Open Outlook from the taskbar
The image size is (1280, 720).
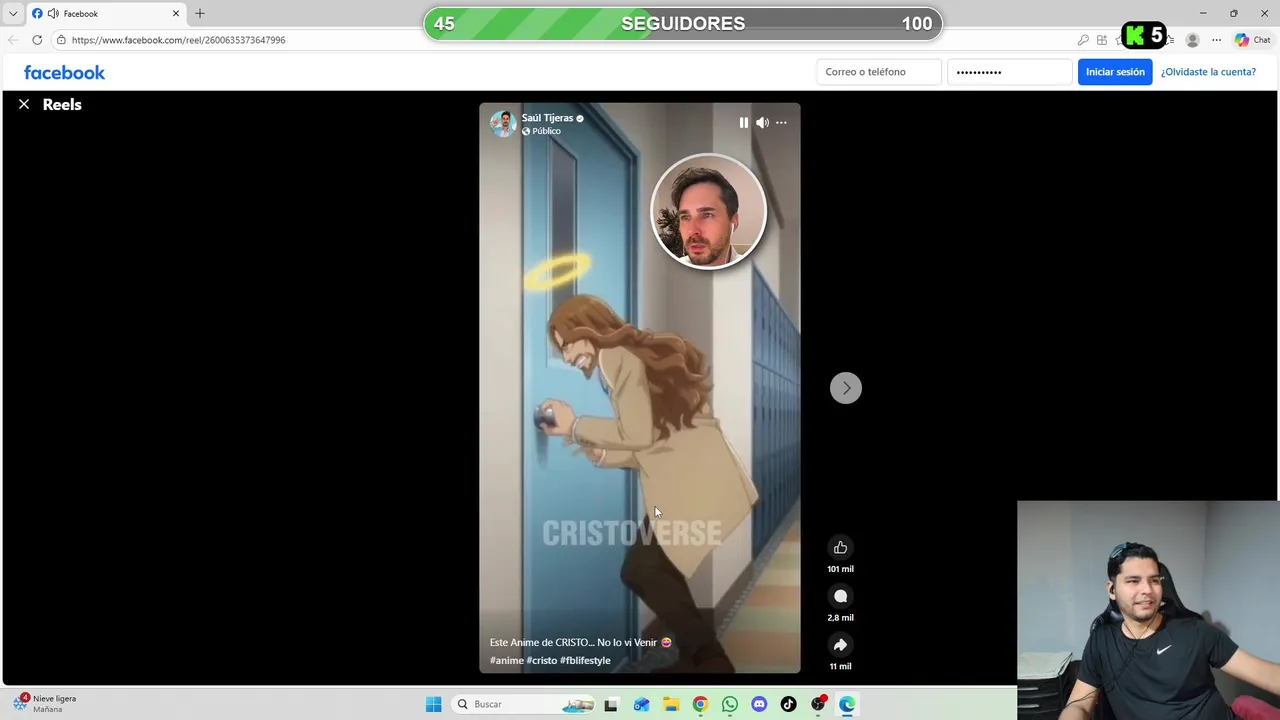tap(641, 704)
